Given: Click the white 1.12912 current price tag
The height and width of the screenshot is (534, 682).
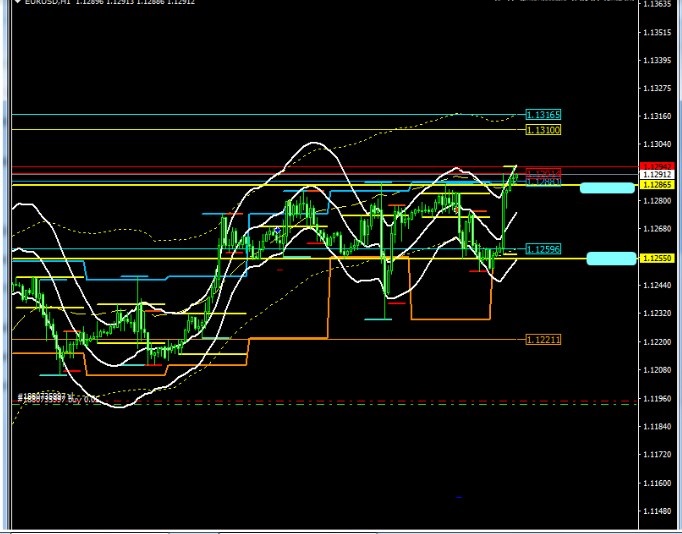Looking at the screenshot, I should click(656, 175).
